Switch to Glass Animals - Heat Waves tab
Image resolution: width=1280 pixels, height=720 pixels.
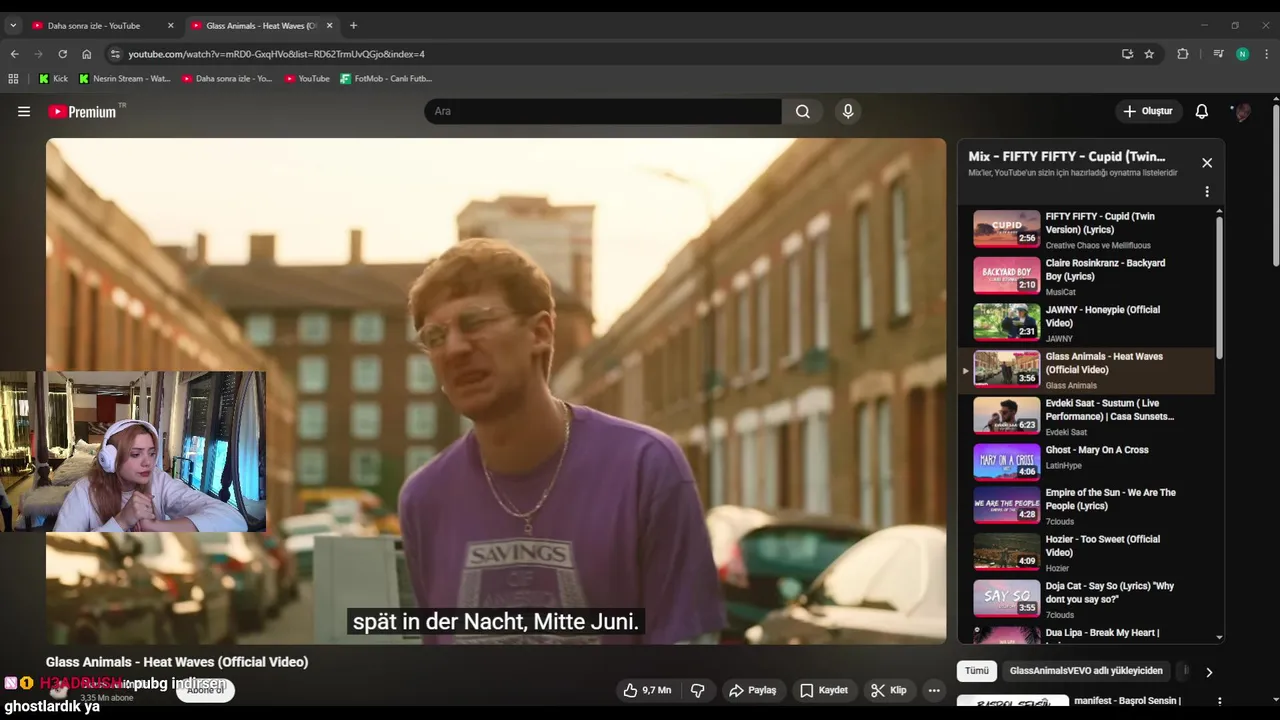click(261, 25)
